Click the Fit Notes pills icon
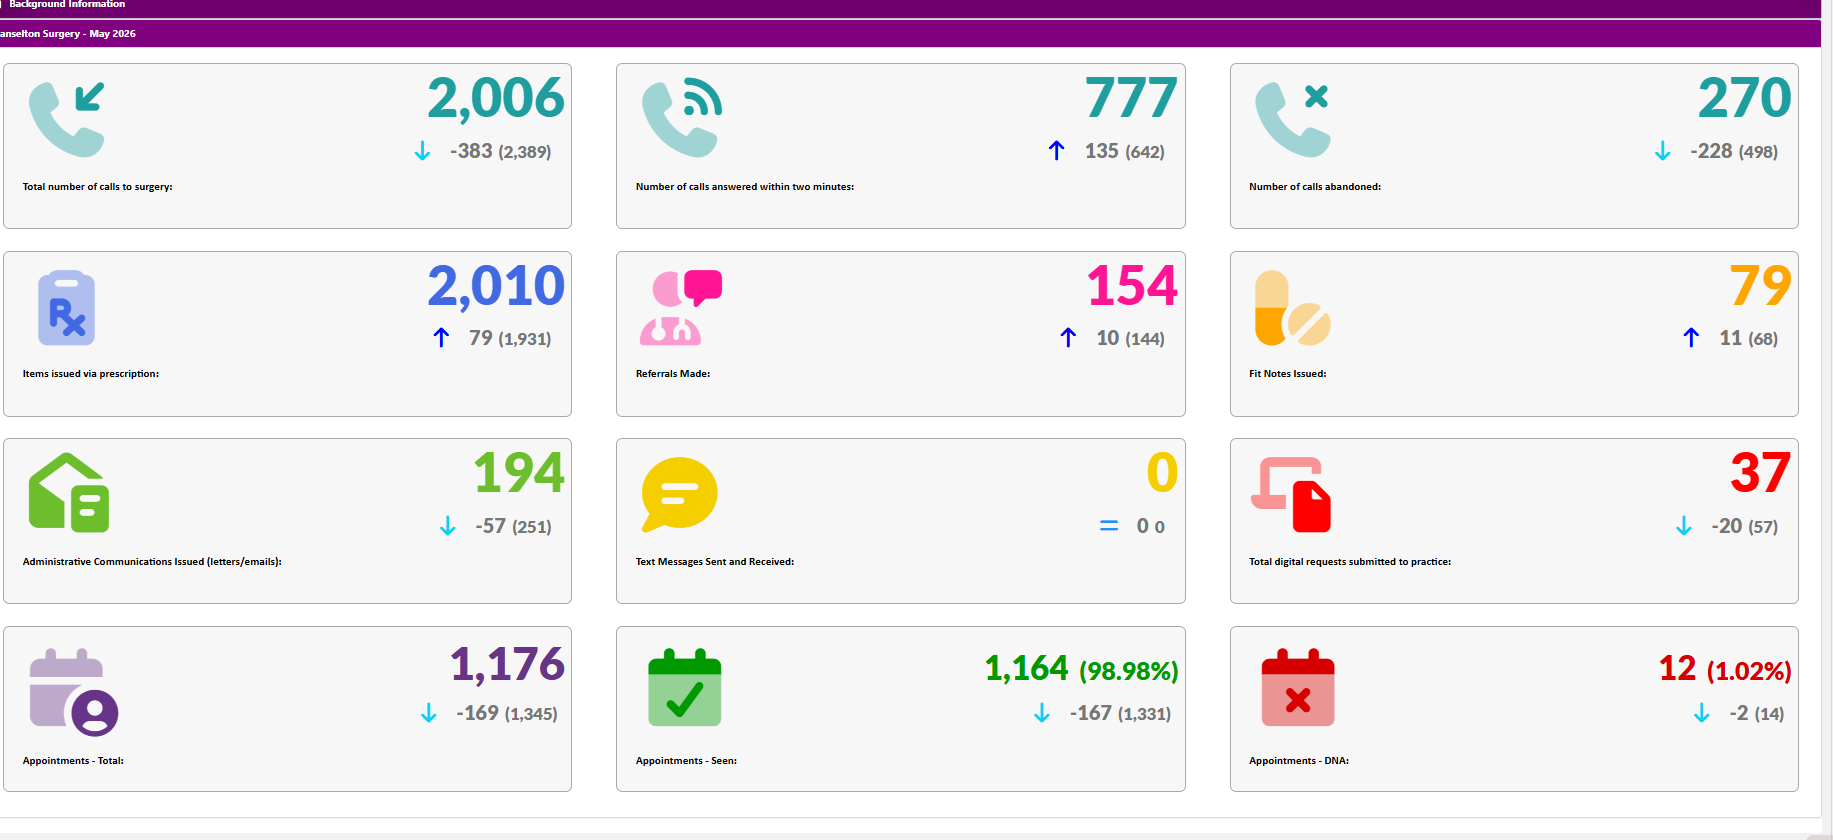This screenshot has height=840, width=1833. click(1293, 308)
